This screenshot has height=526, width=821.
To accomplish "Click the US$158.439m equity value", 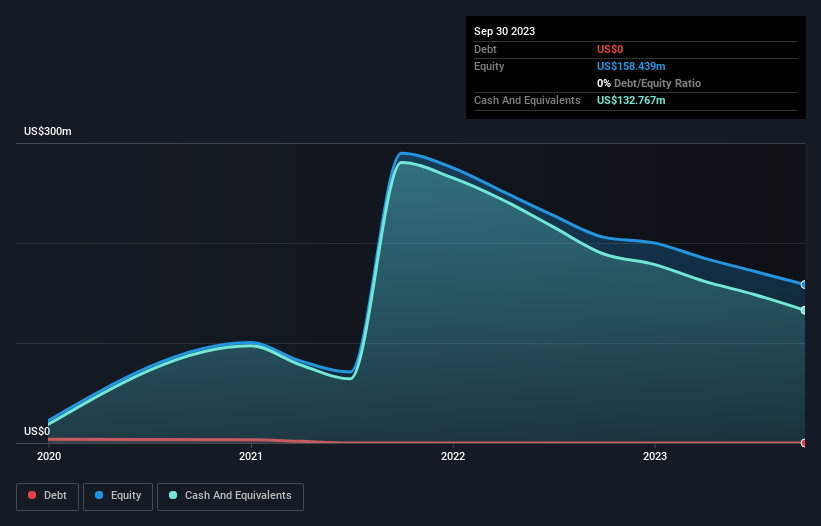I will pyautogui.click(x=631, y=66).
